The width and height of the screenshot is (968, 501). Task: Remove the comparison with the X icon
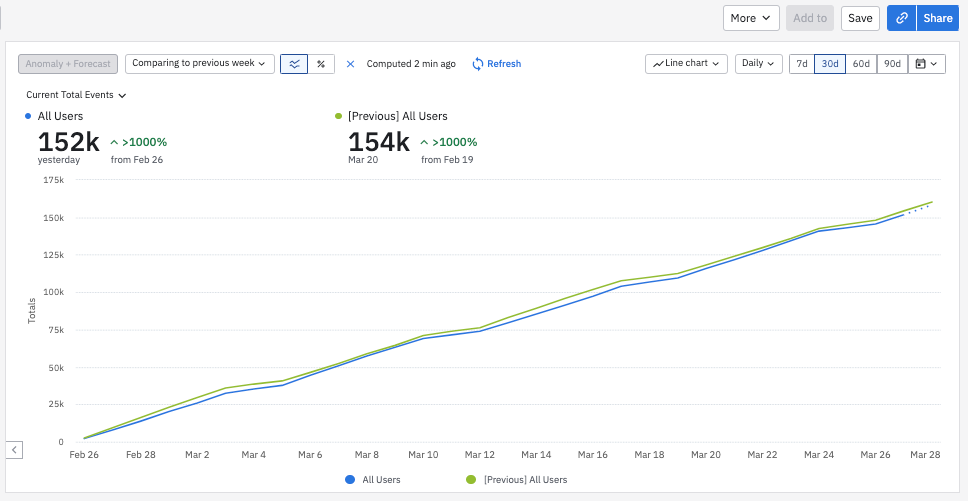350,64
